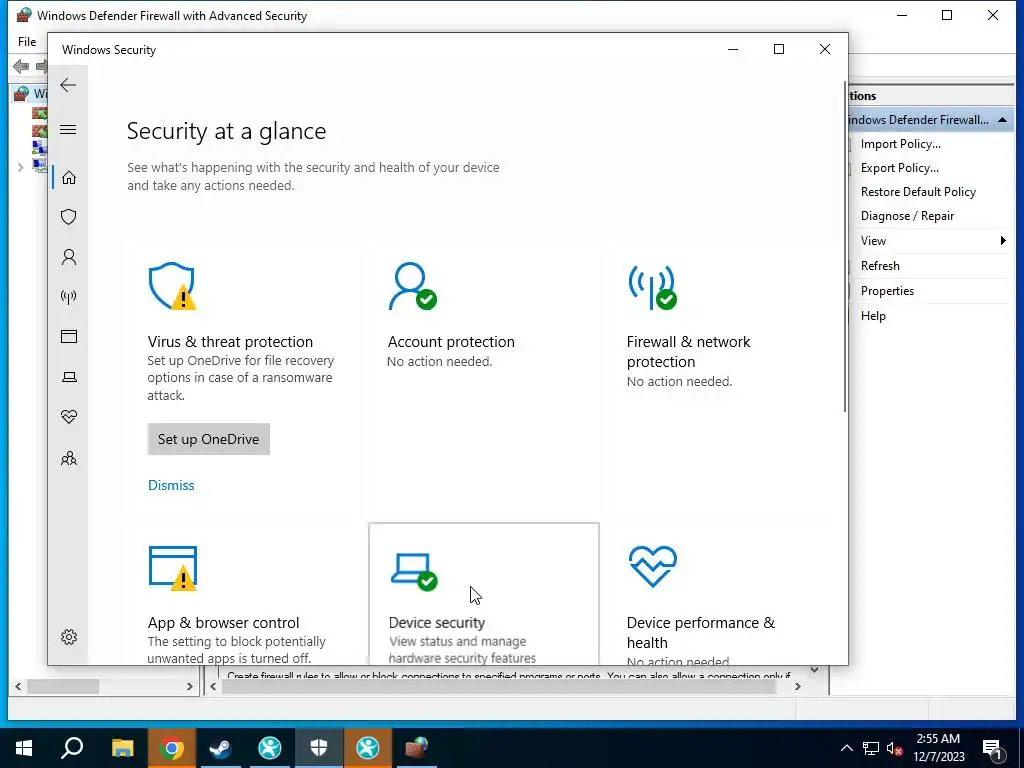Expand the Monitoring tree node in Firewall window
This screenshot has width=1024, height=768.
[20, 167]
